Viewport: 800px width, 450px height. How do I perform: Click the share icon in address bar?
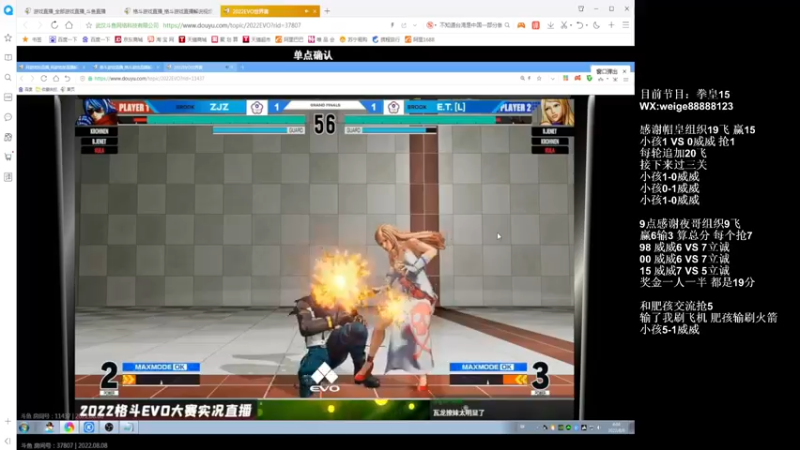tap(404, 25)
